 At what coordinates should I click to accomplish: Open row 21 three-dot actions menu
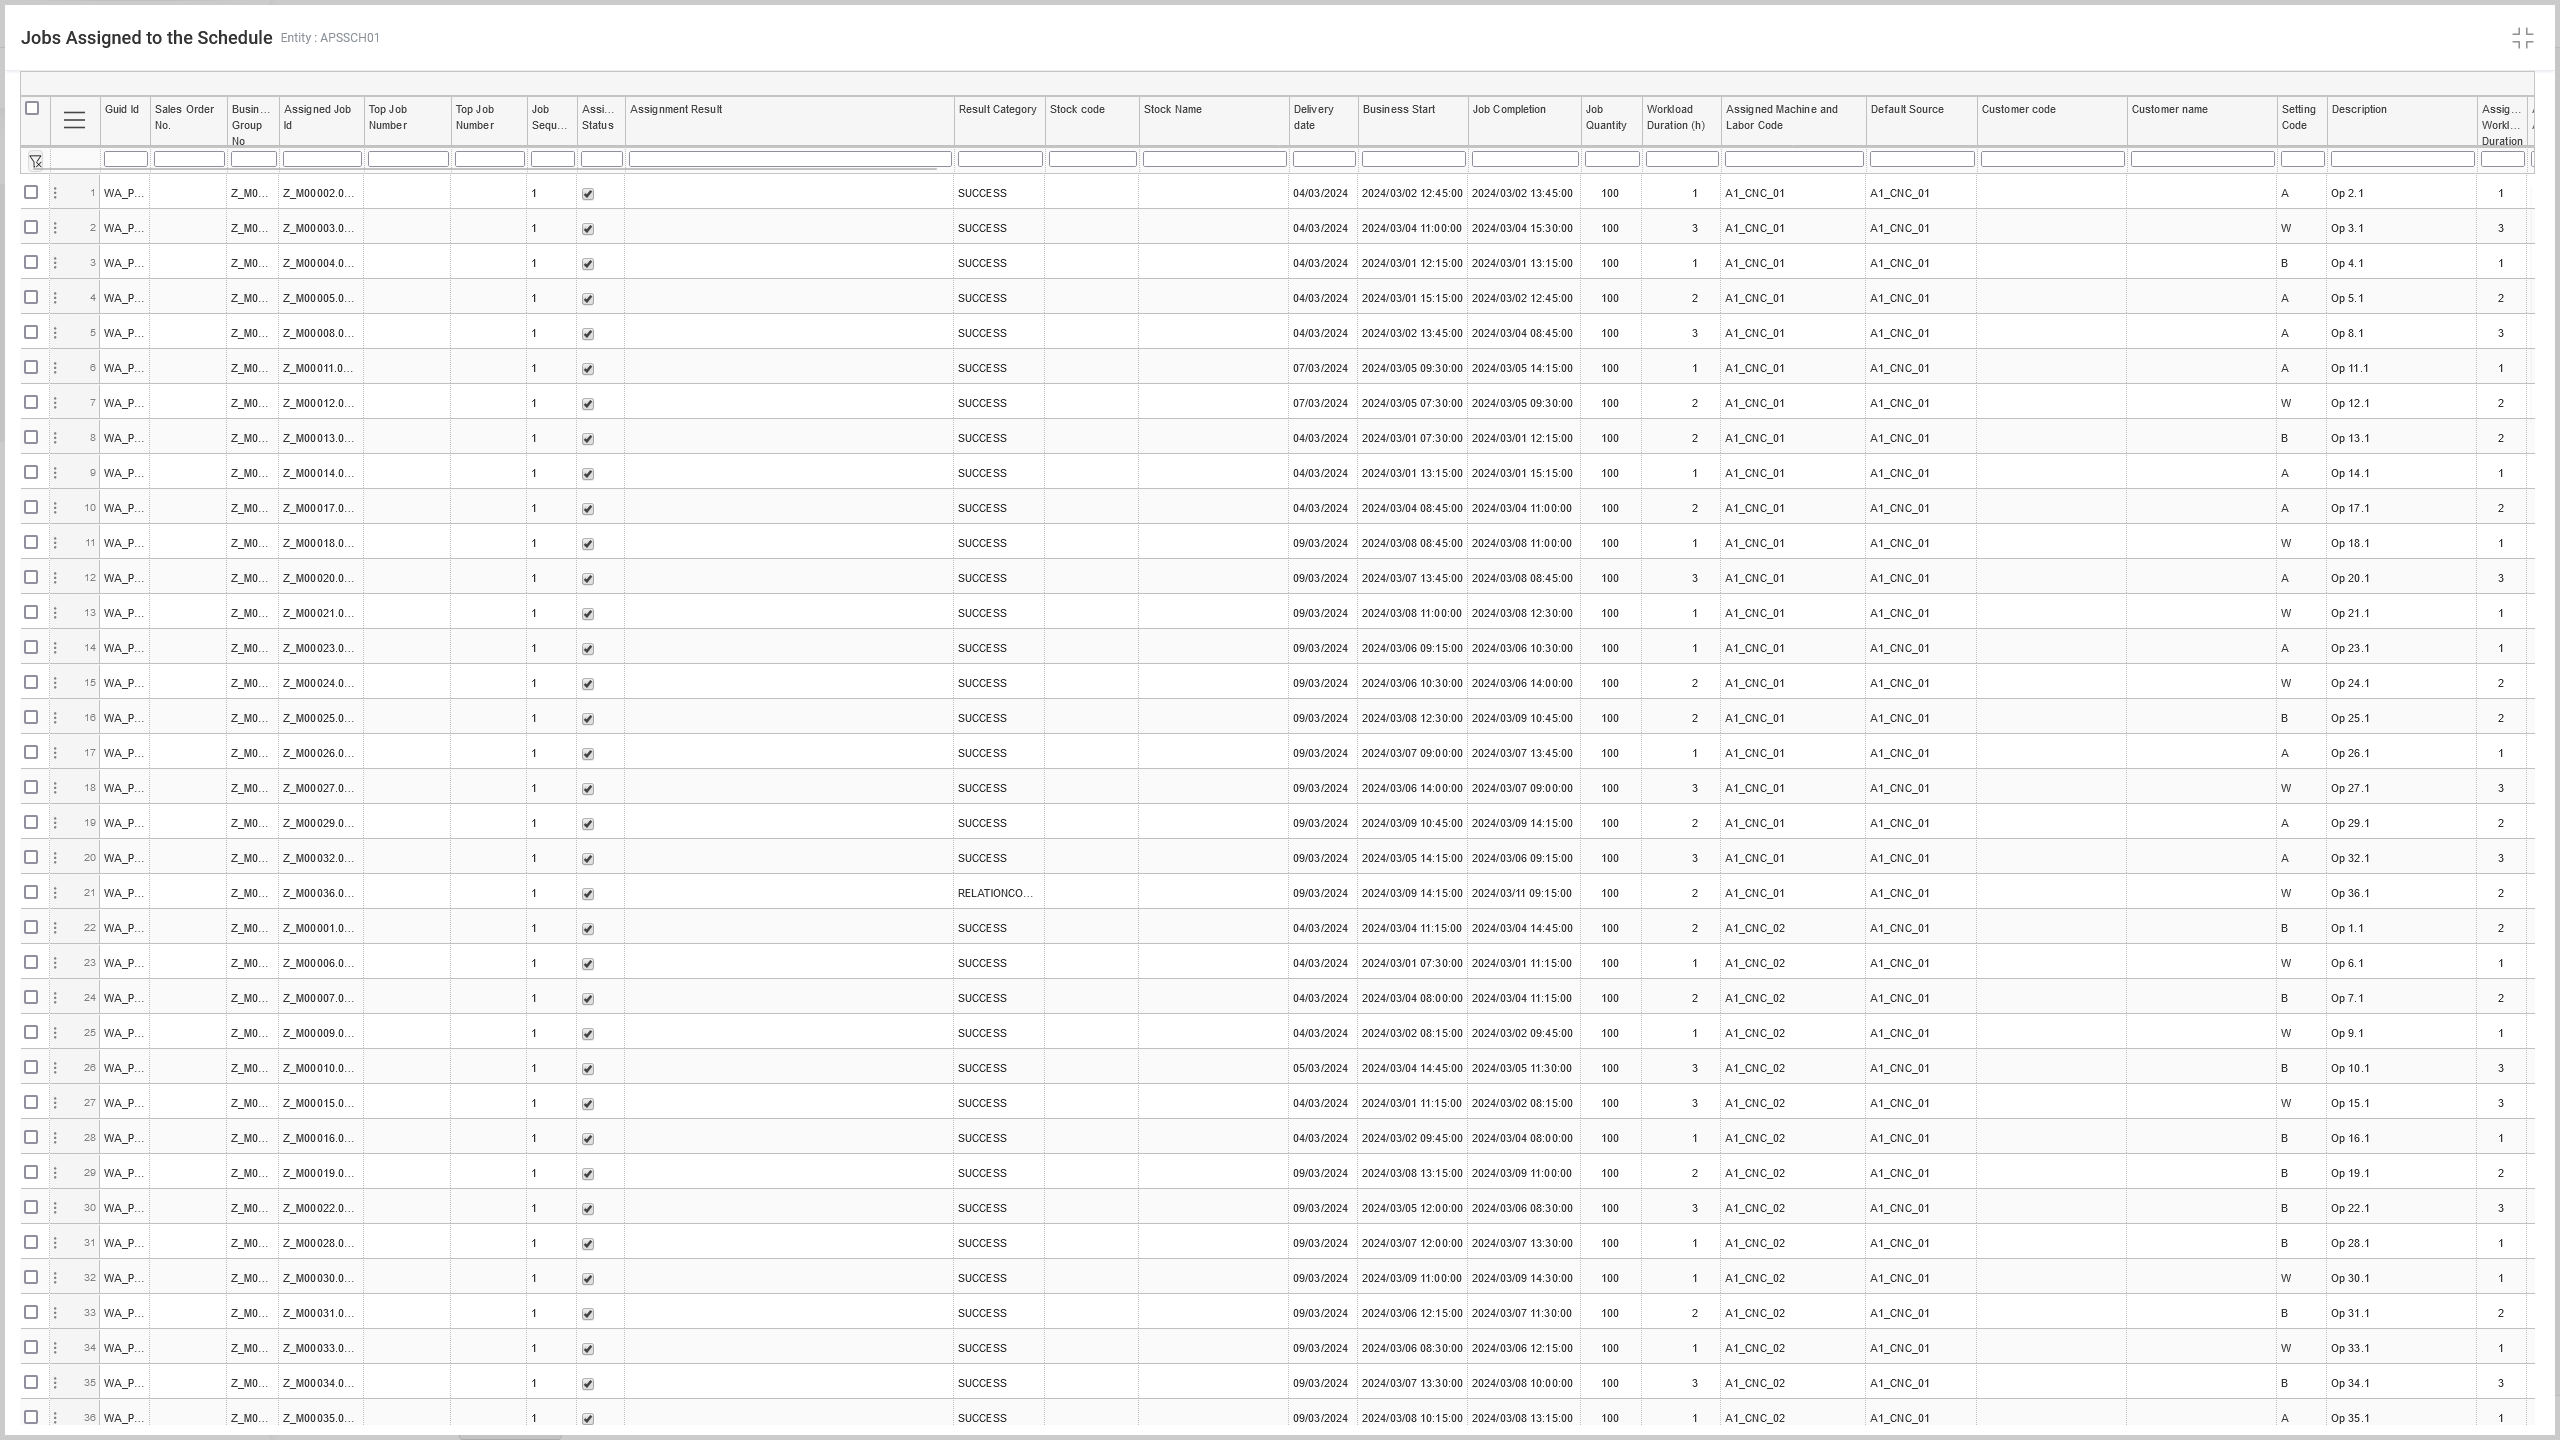coord(55,893)
